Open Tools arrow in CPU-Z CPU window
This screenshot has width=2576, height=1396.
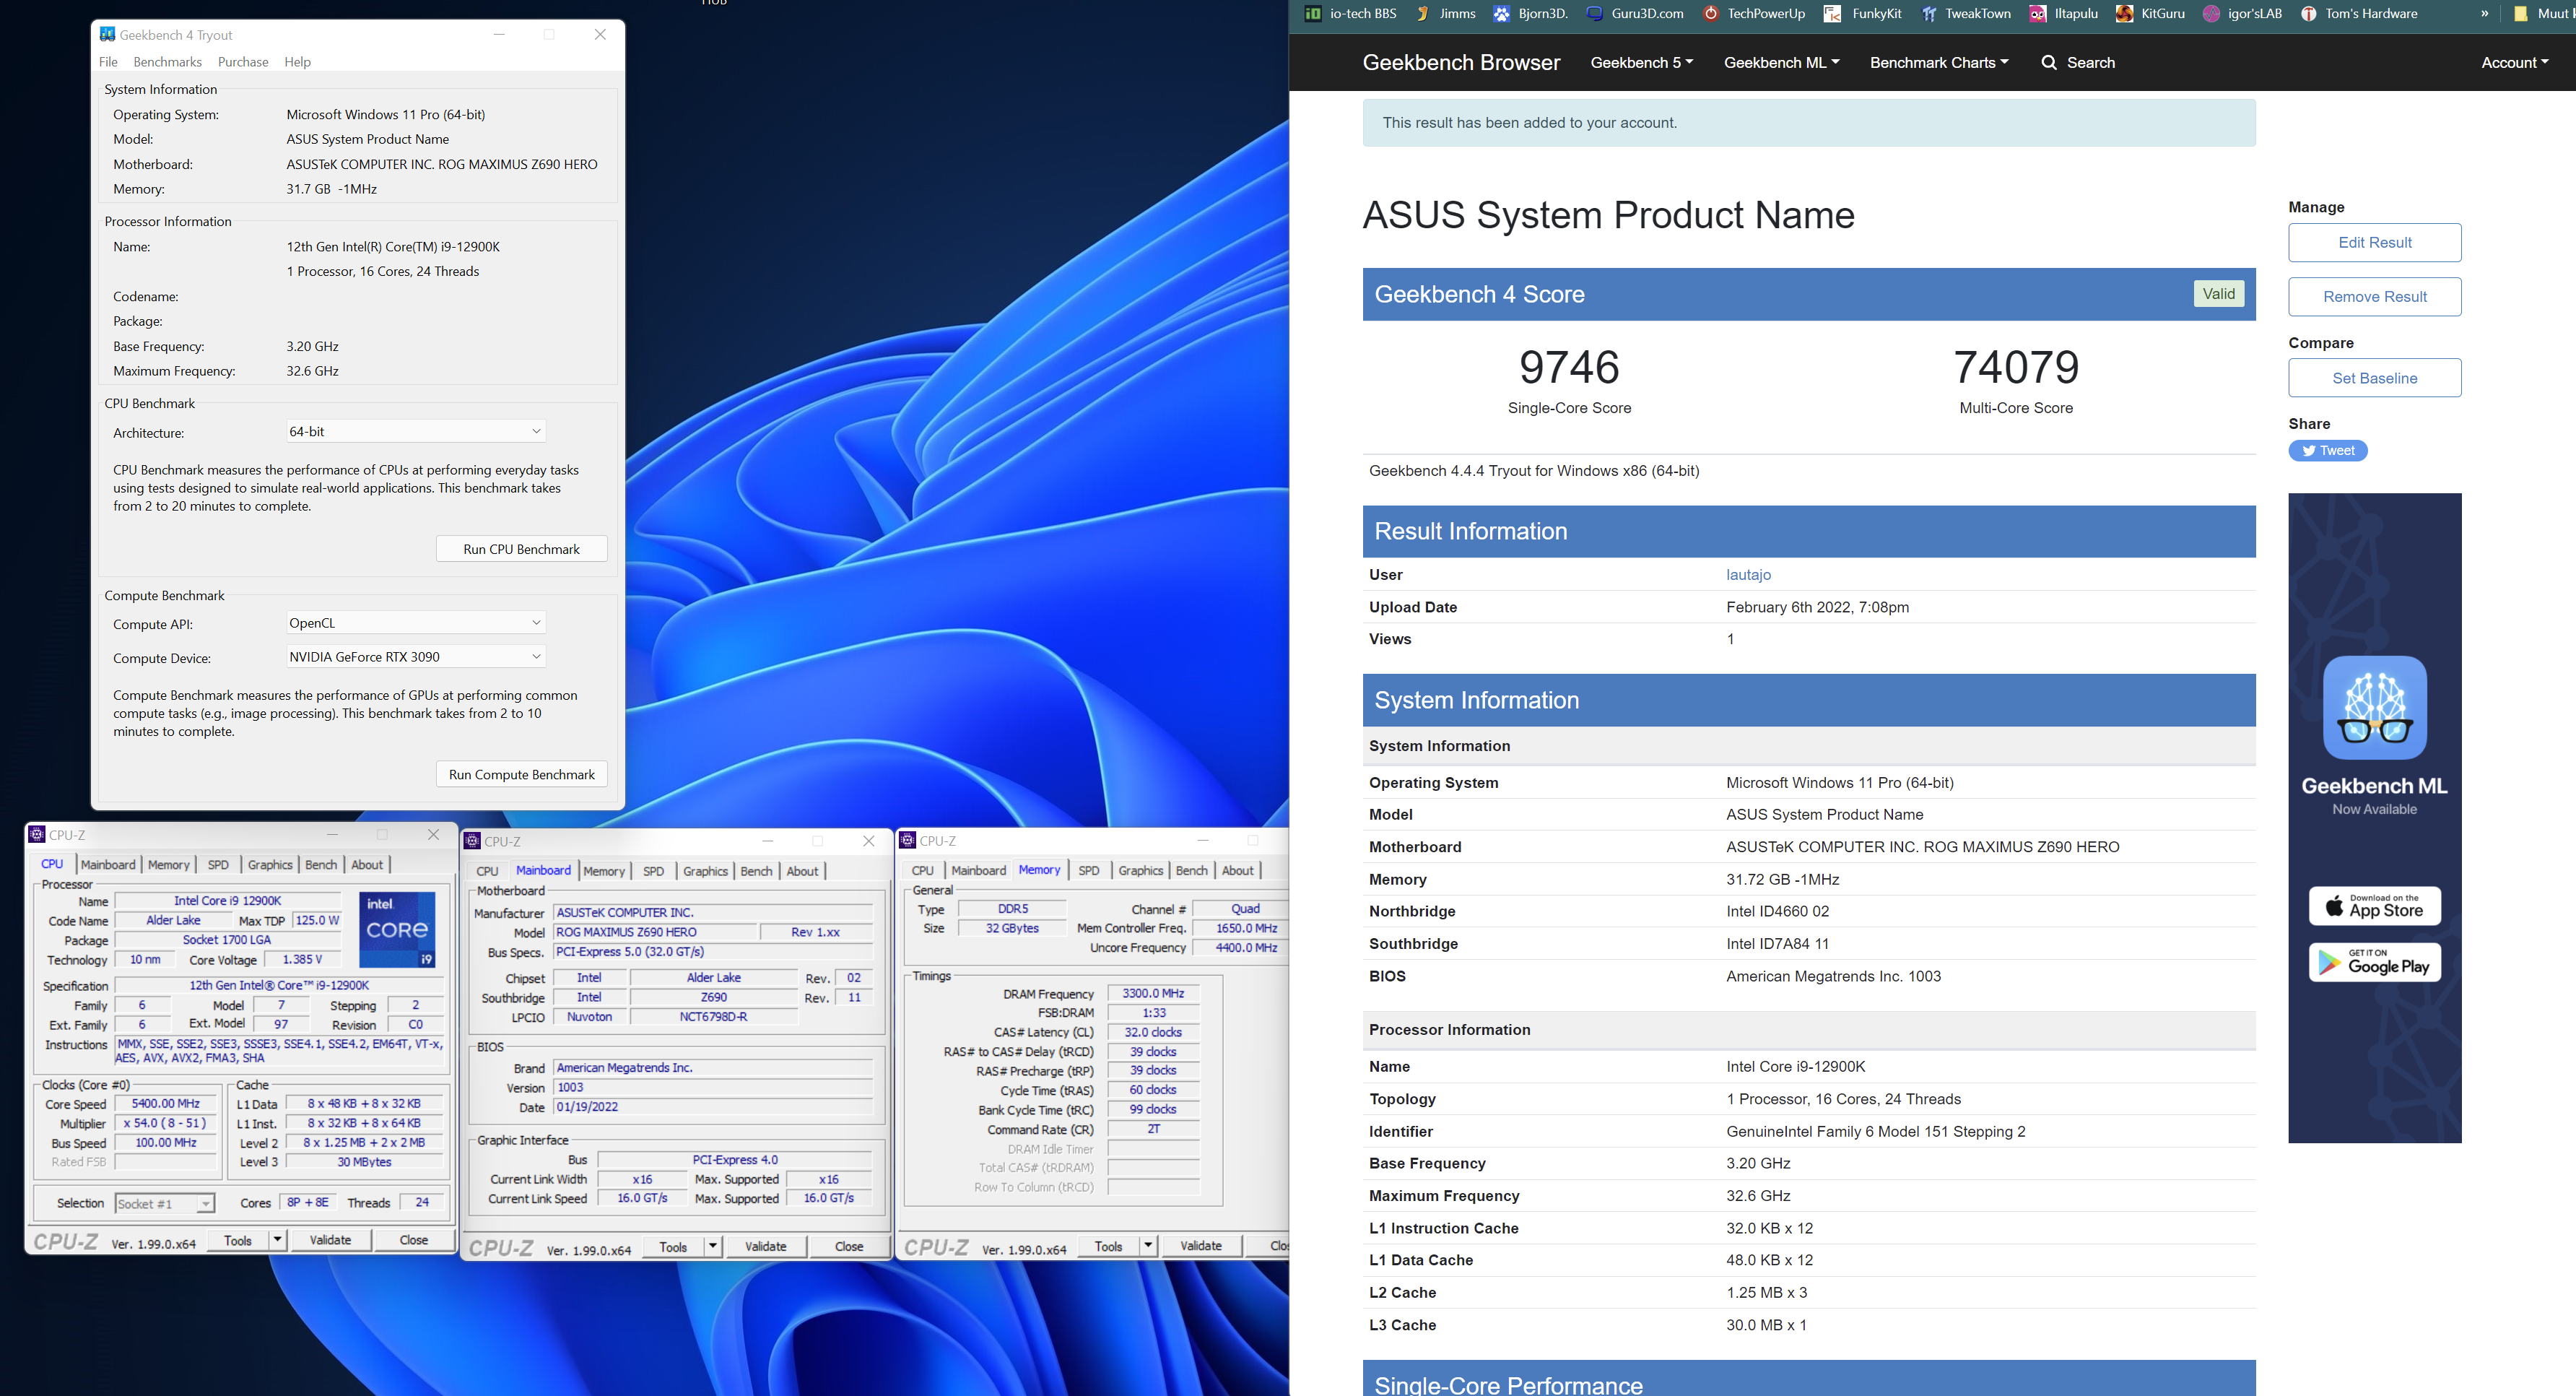[x=277, y=1240]
